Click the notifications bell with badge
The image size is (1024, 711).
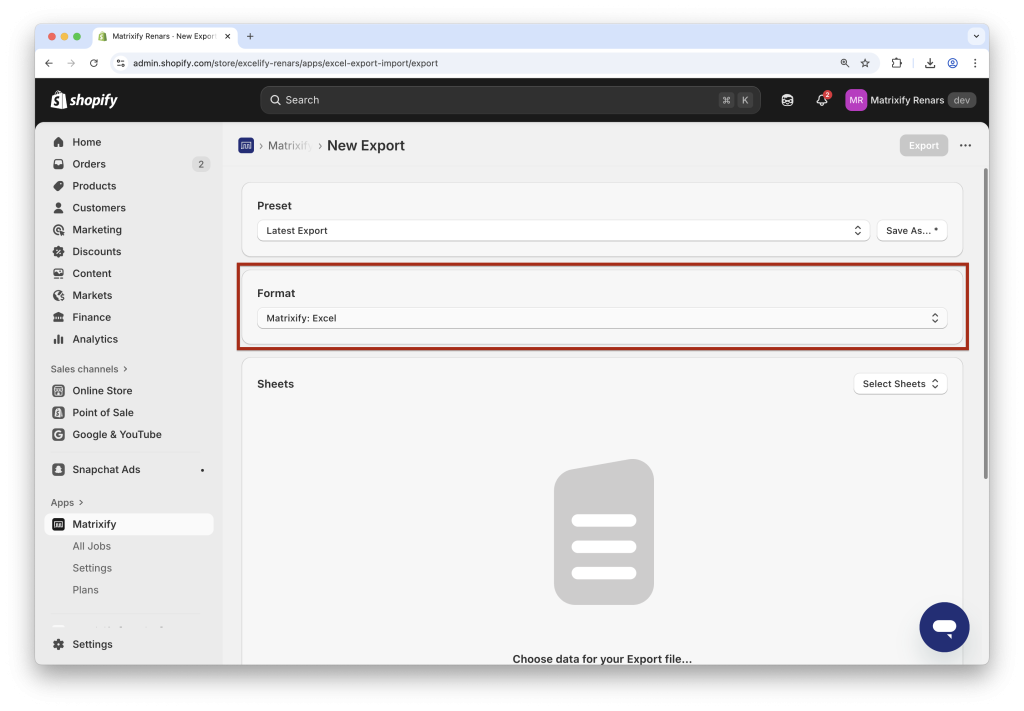[x=820, y=100]
